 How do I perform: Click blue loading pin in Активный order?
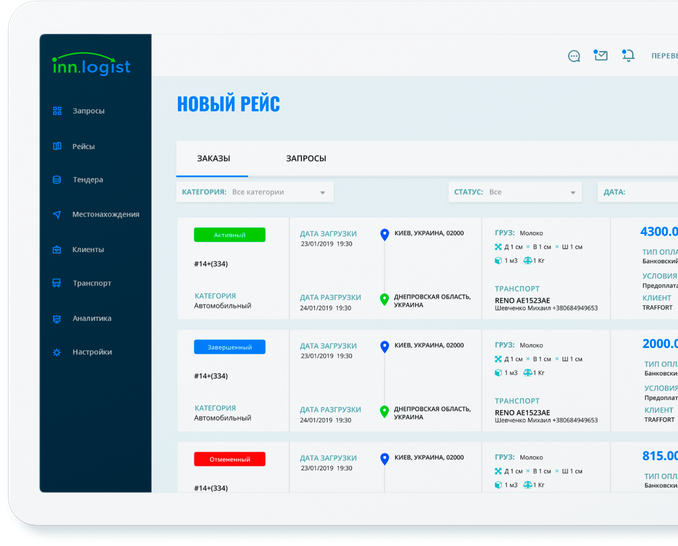[384, 235]
